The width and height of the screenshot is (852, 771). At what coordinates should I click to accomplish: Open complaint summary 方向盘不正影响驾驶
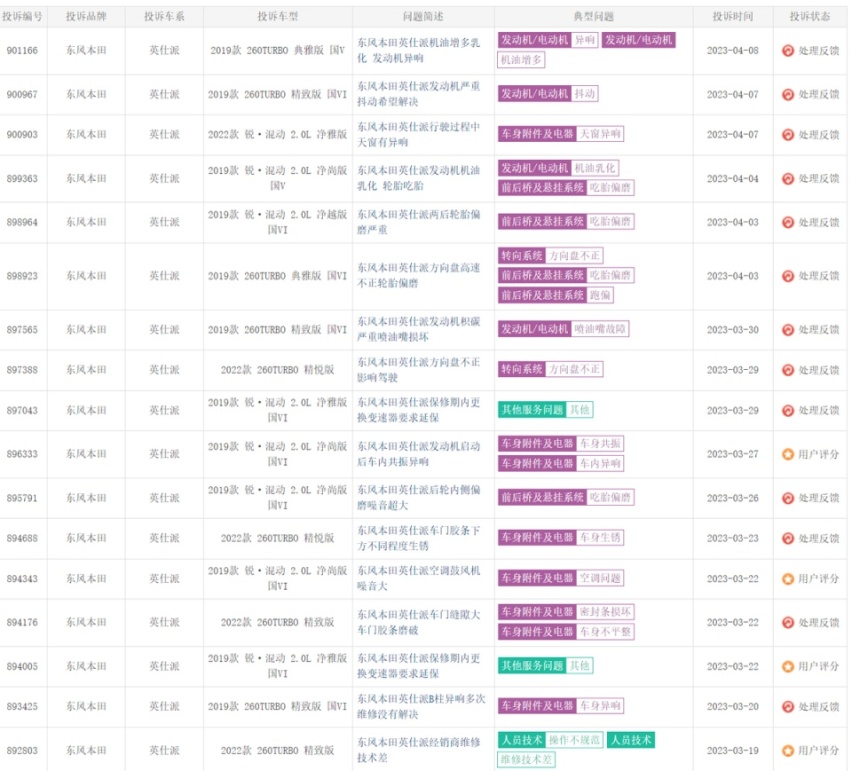[x=418, y=369]
